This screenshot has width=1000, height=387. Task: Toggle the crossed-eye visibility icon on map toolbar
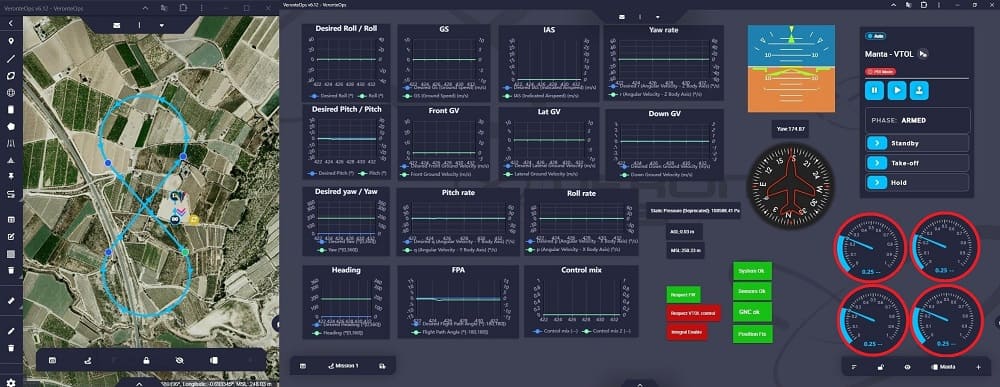[x=180, y=361]
